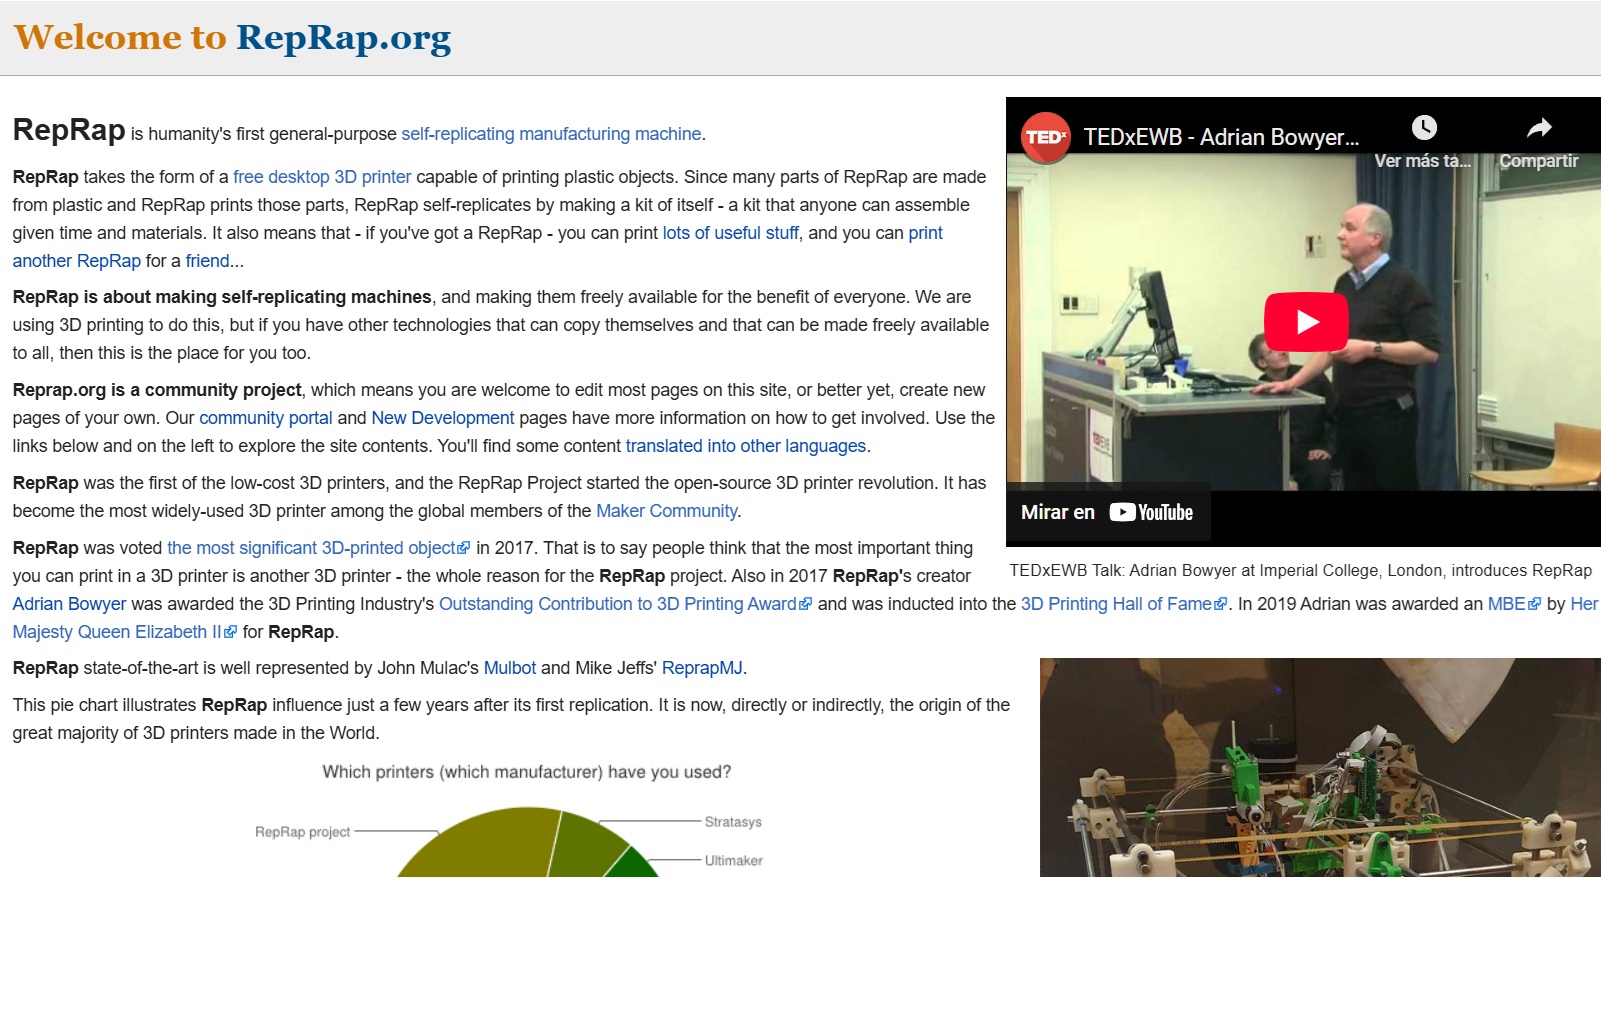The image size is (1601, 1024).
Task: Follow the free desktop 3D printer link
Action: tap(322, 177)
